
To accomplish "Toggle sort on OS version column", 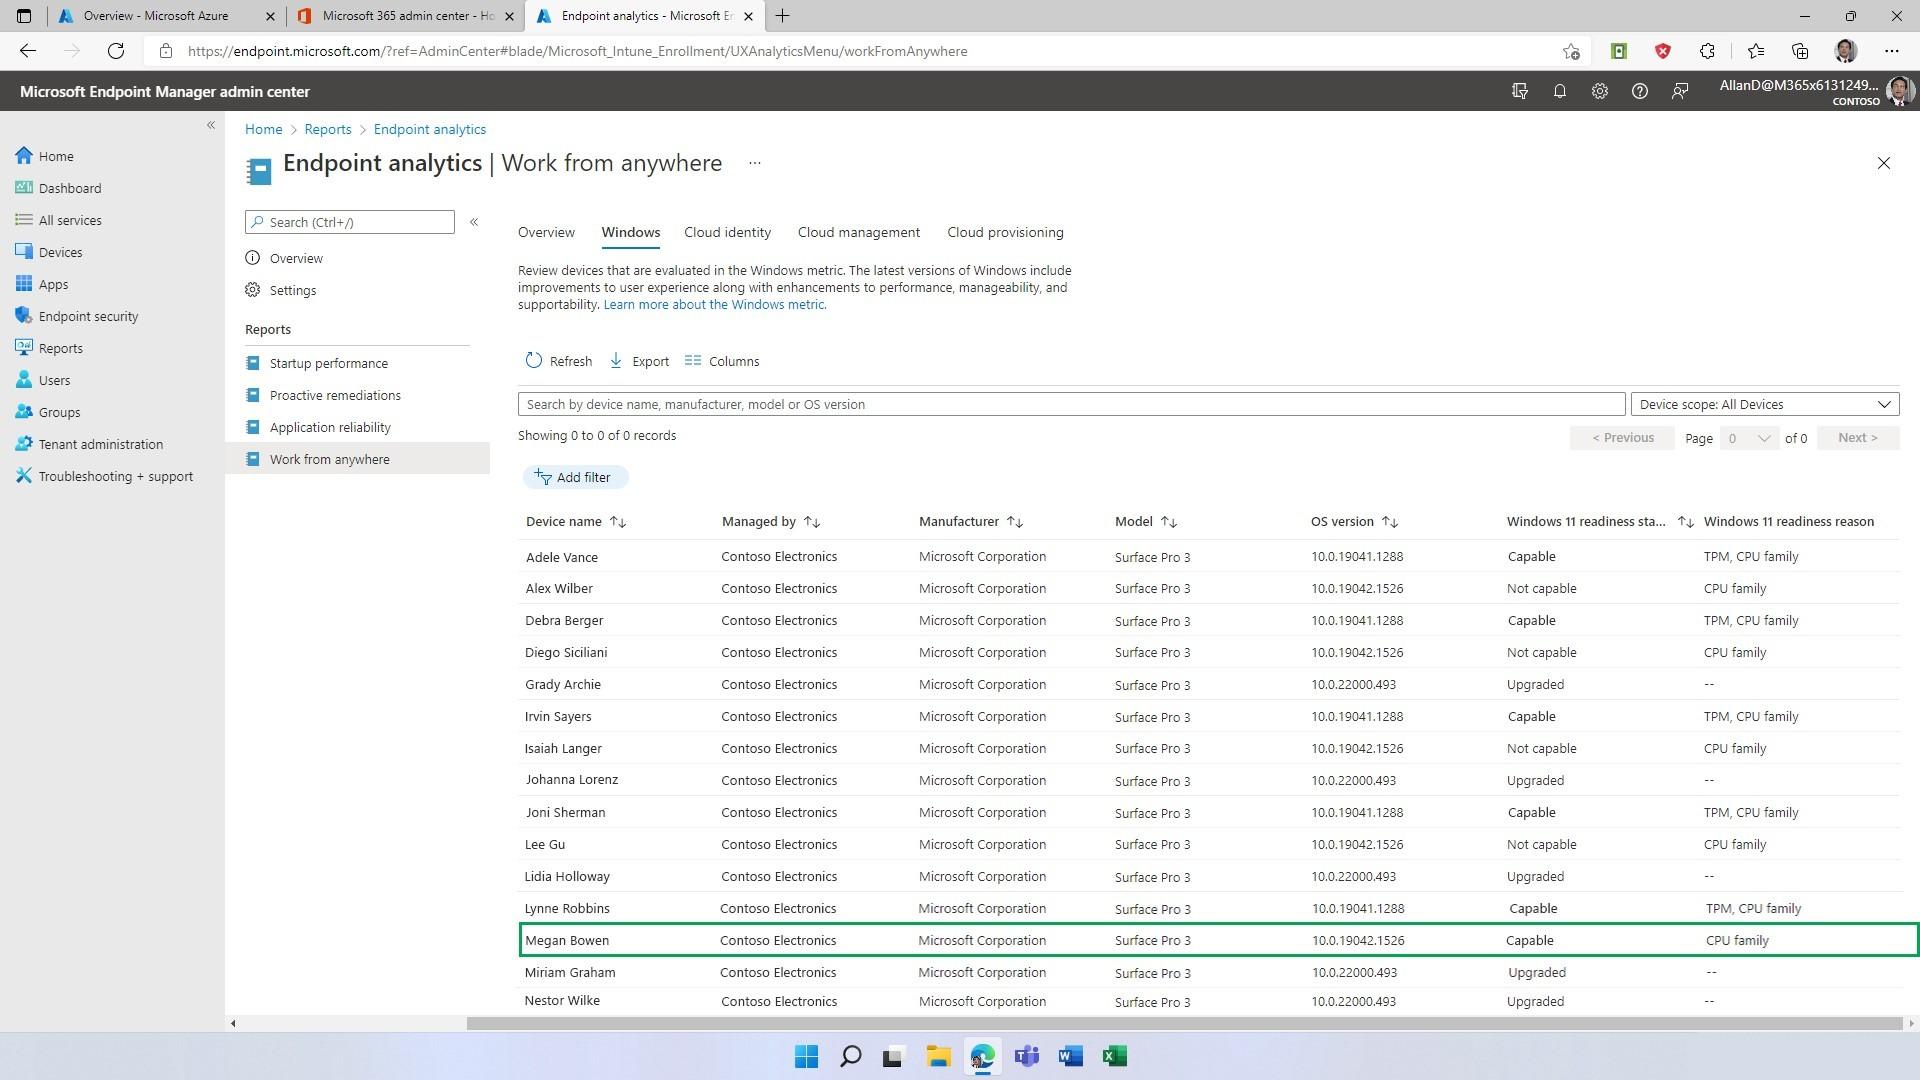I will pyautogui.click(x=1389, y=522).
